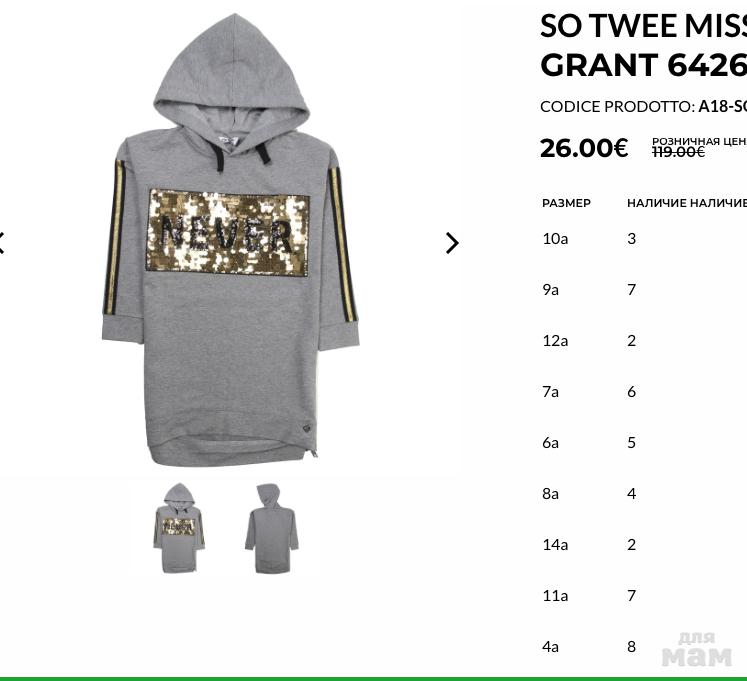The width and height of the screenshot is (747, 681).
Task: Select the back view hoodie thumbnail
Action: 272,528
